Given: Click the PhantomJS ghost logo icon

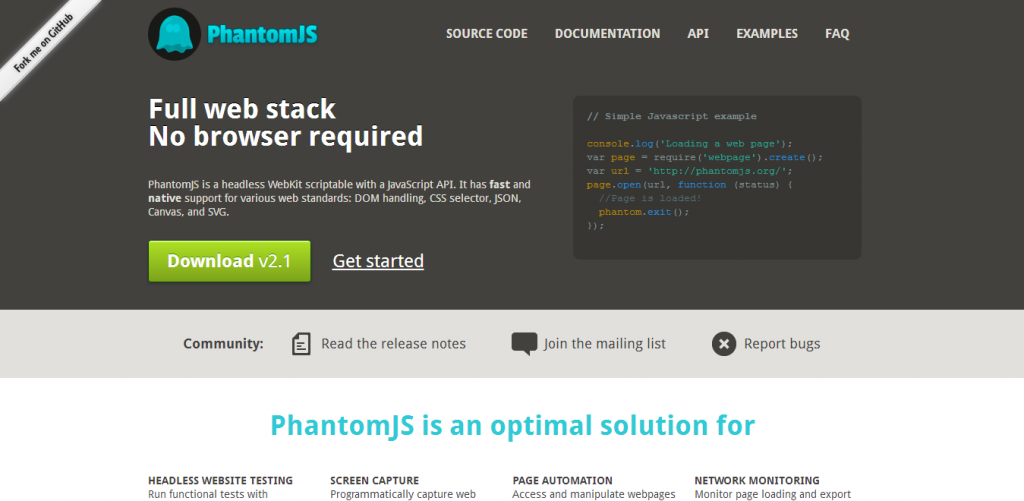Looking at the screenshot, I should 174,34.
